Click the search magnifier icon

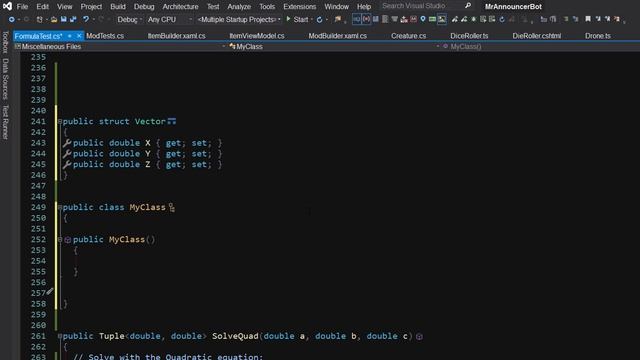pyautogui.click(x=468, y=6)
